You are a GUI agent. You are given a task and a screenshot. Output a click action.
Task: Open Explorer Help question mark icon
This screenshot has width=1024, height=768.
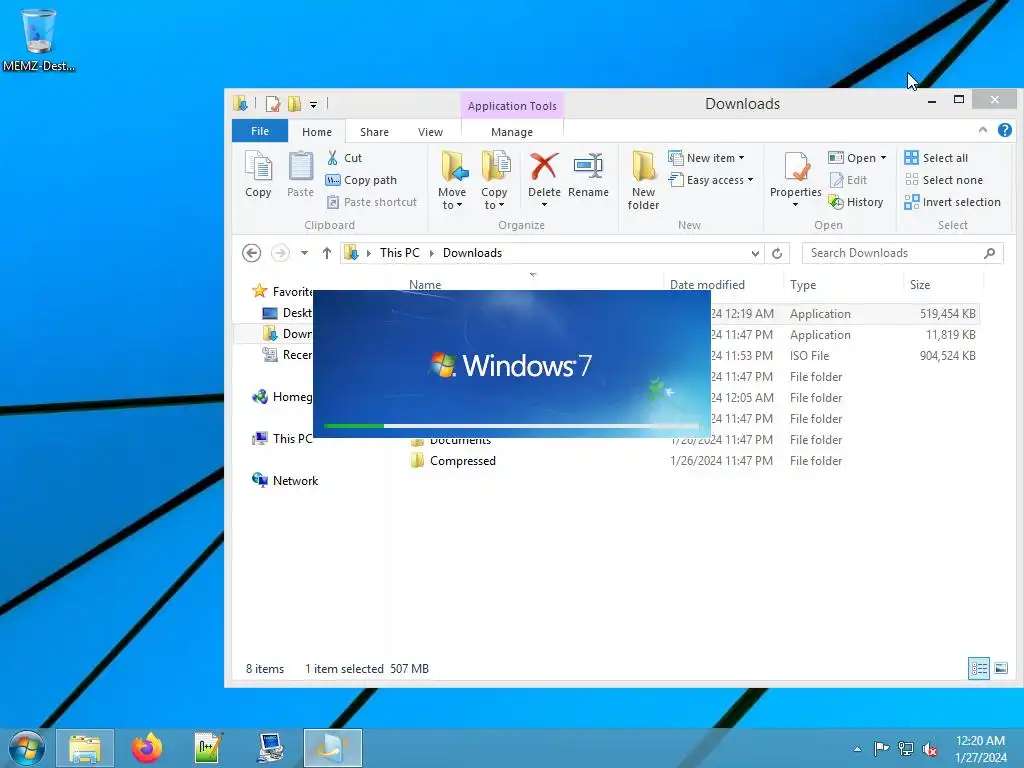[1005, 131]
